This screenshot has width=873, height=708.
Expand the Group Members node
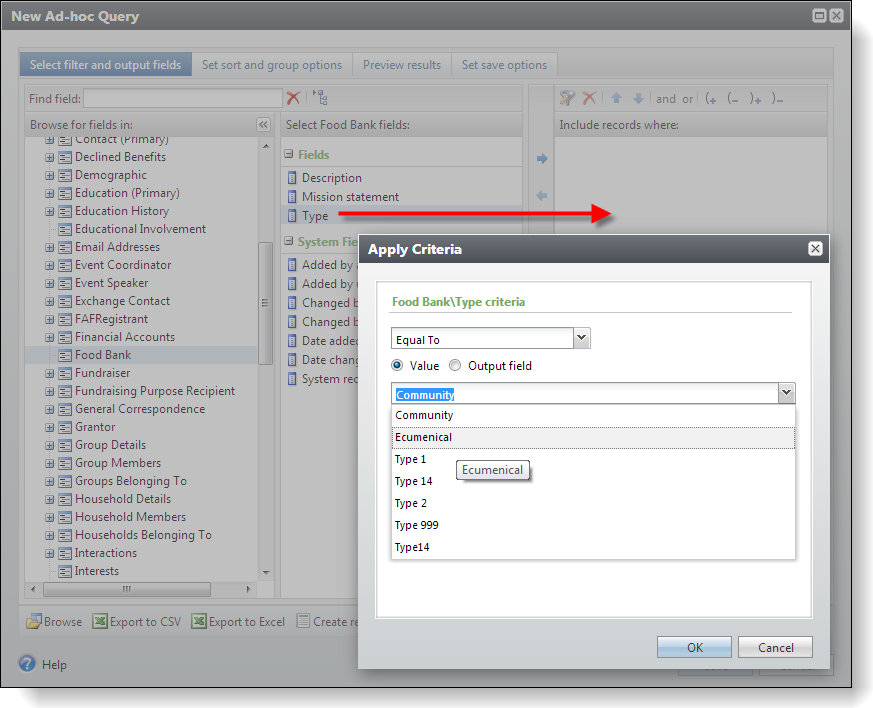pos(50,464)
